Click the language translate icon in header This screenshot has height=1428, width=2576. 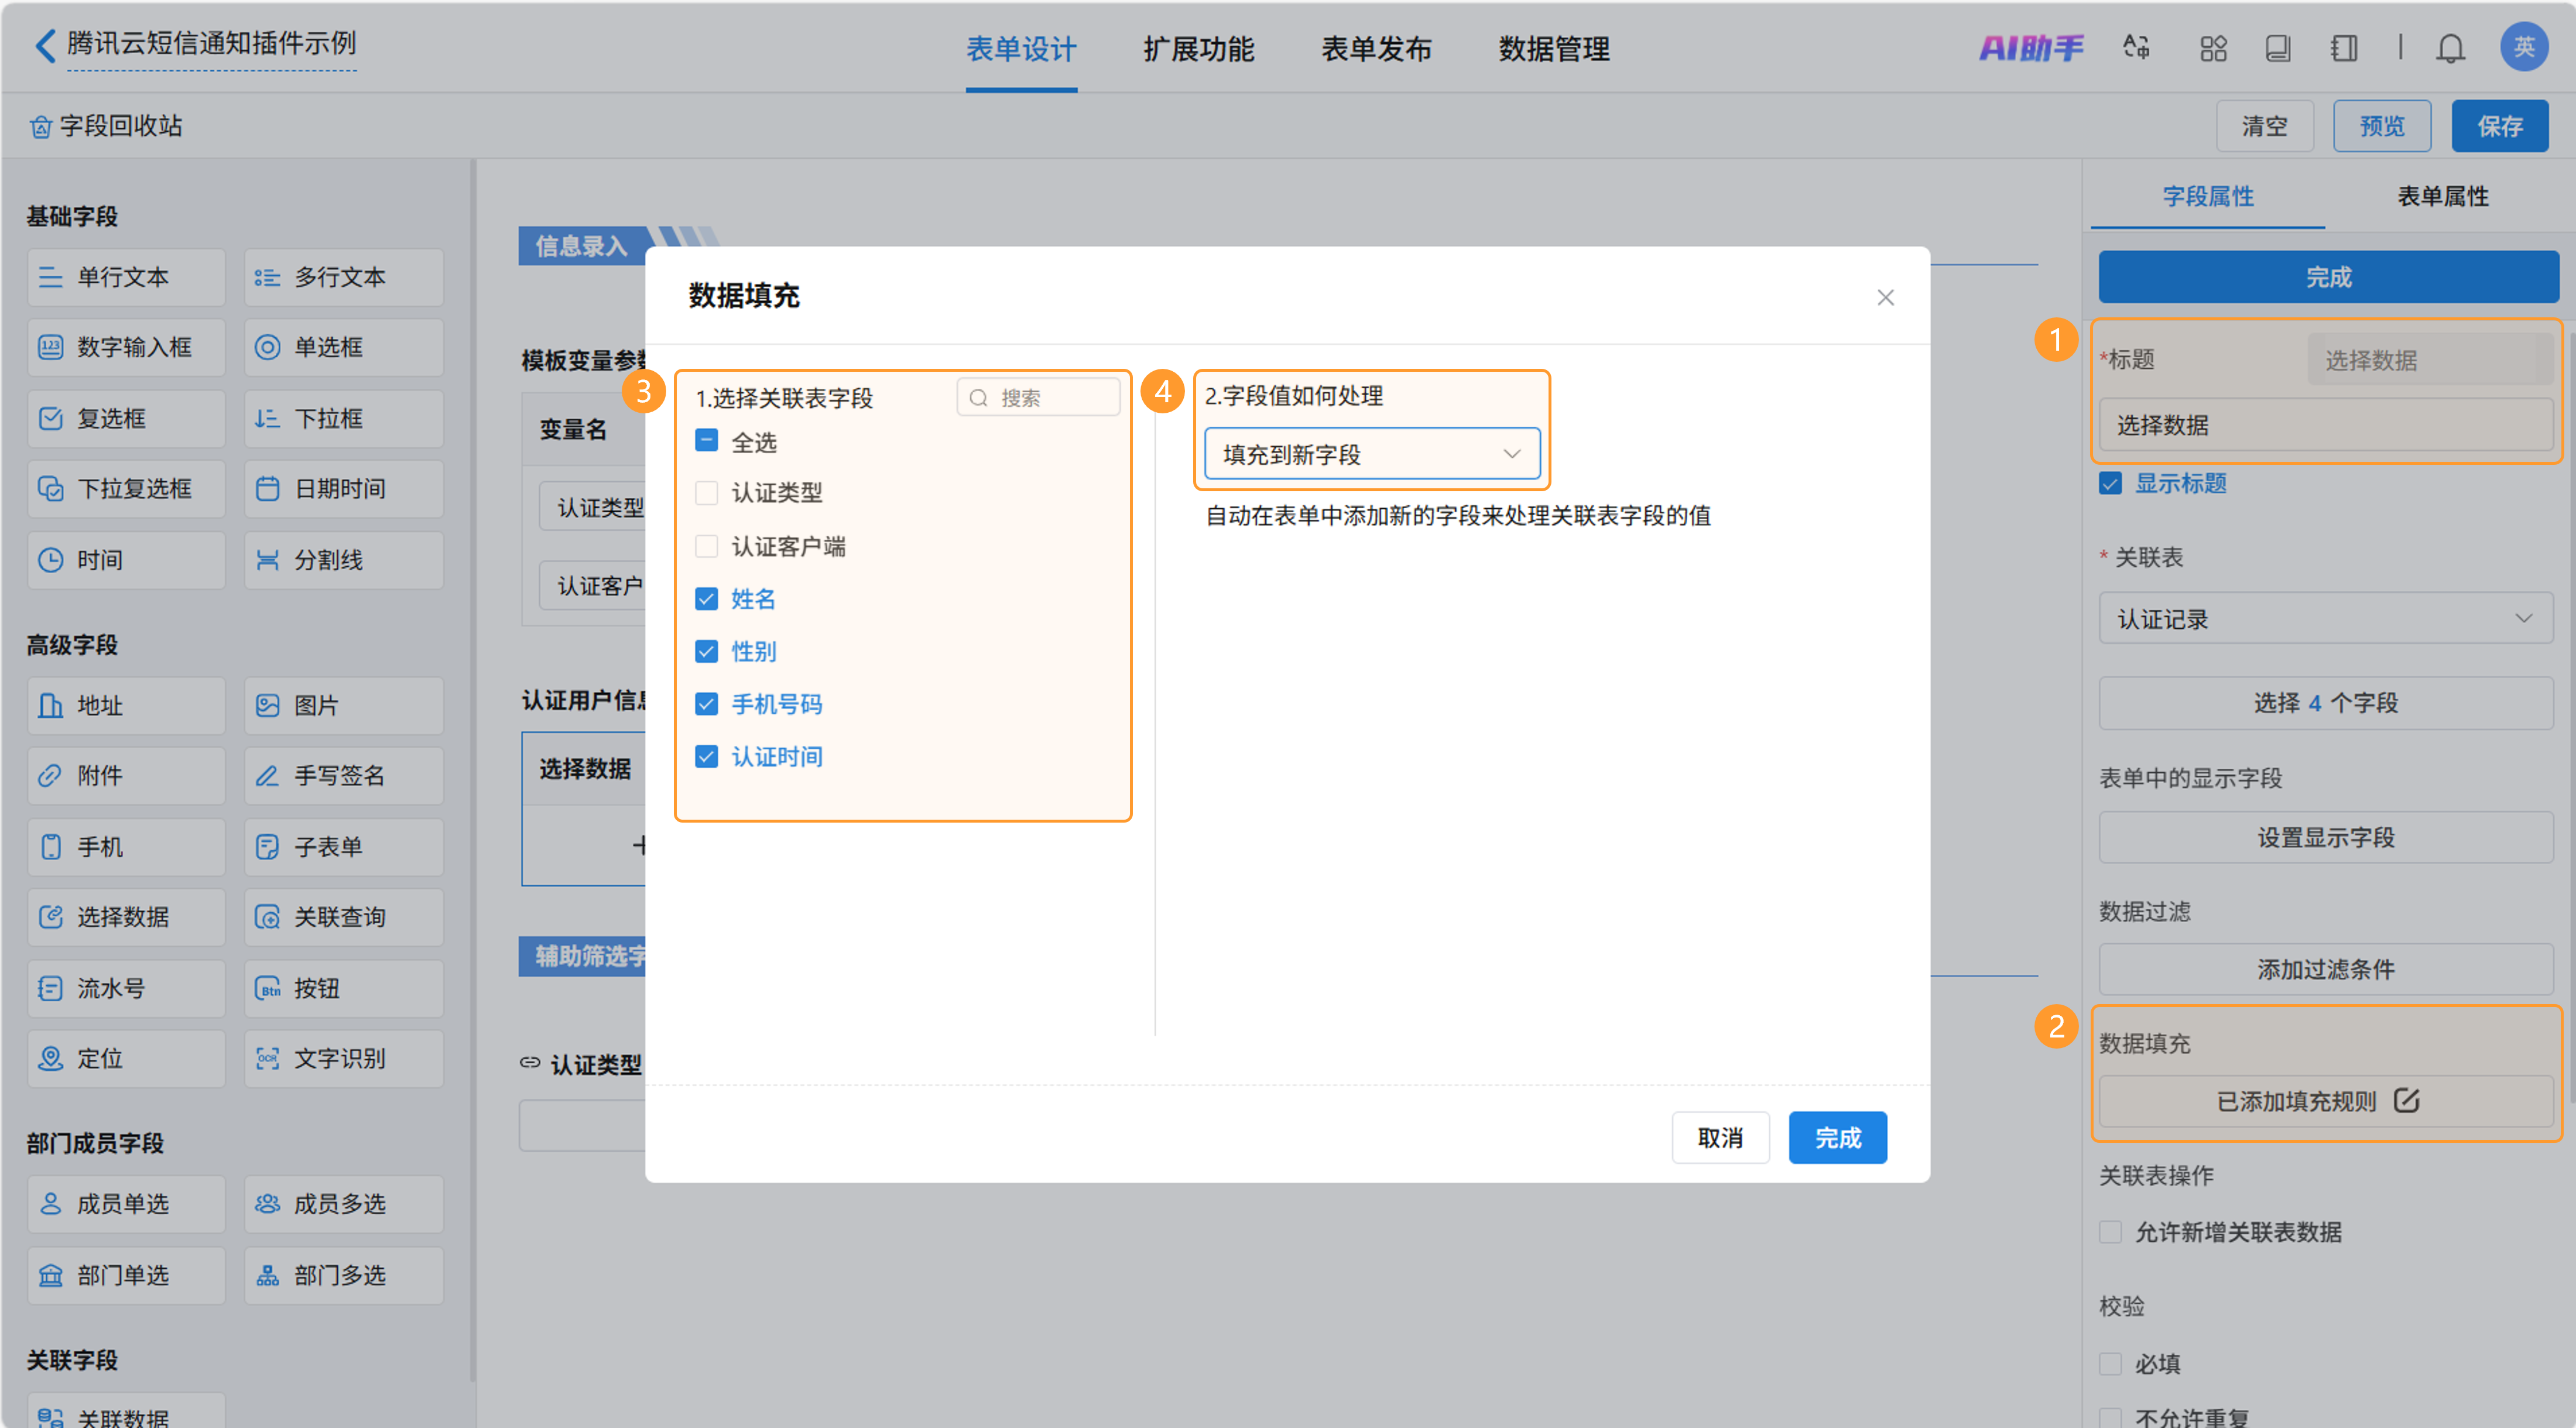click(x=2136, y=47)
